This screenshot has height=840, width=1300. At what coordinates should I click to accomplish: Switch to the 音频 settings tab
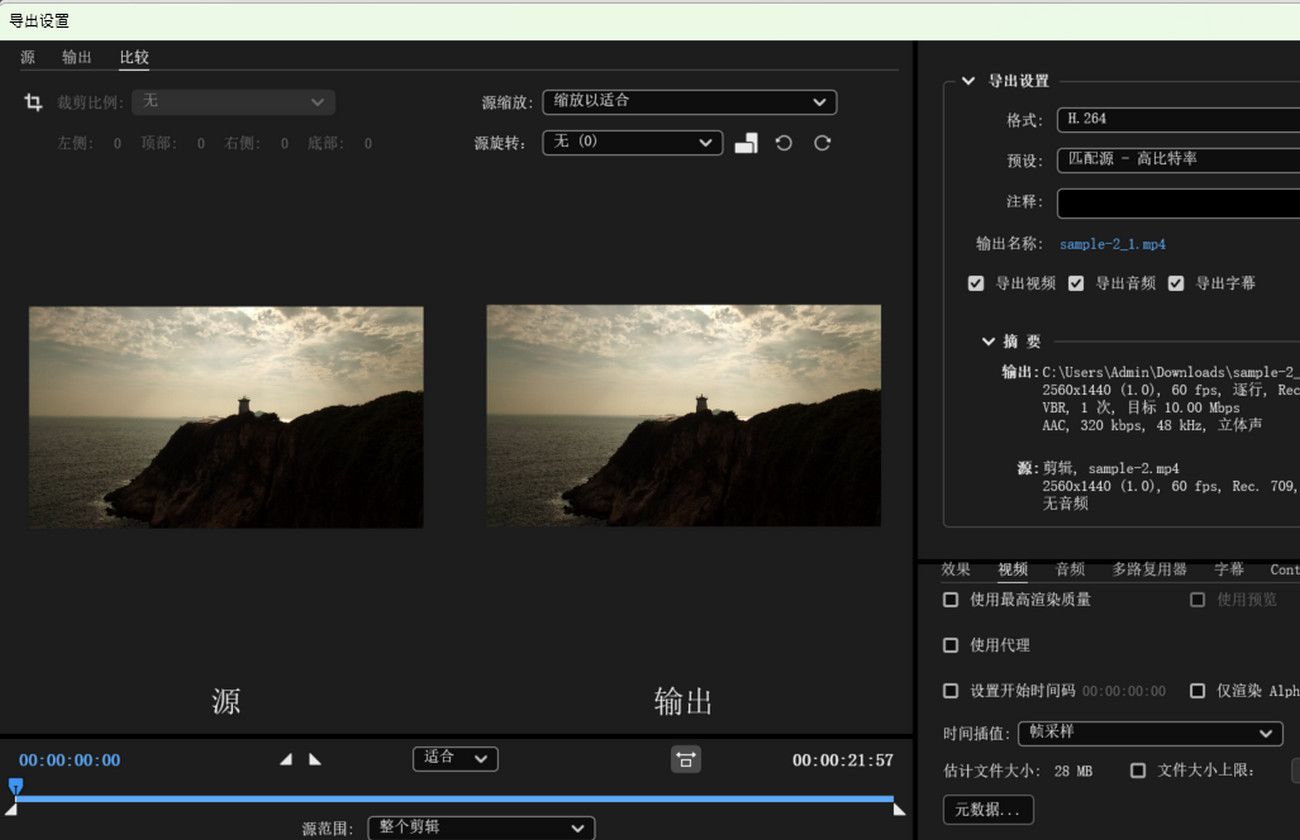coord(1069,569)
